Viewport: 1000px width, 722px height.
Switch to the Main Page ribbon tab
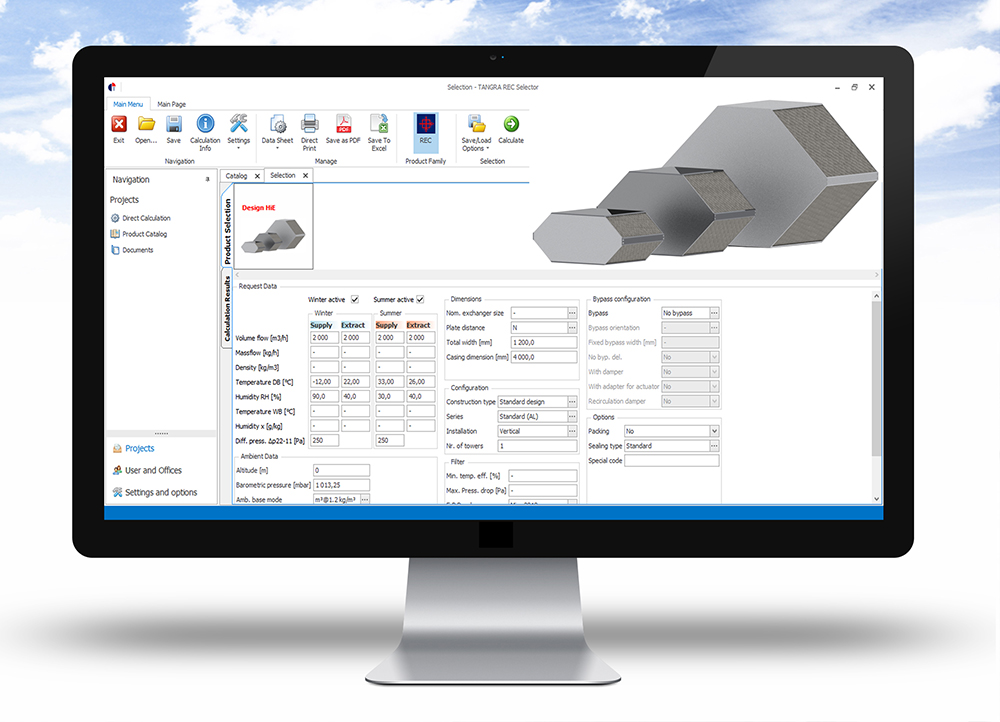[172, 104]
